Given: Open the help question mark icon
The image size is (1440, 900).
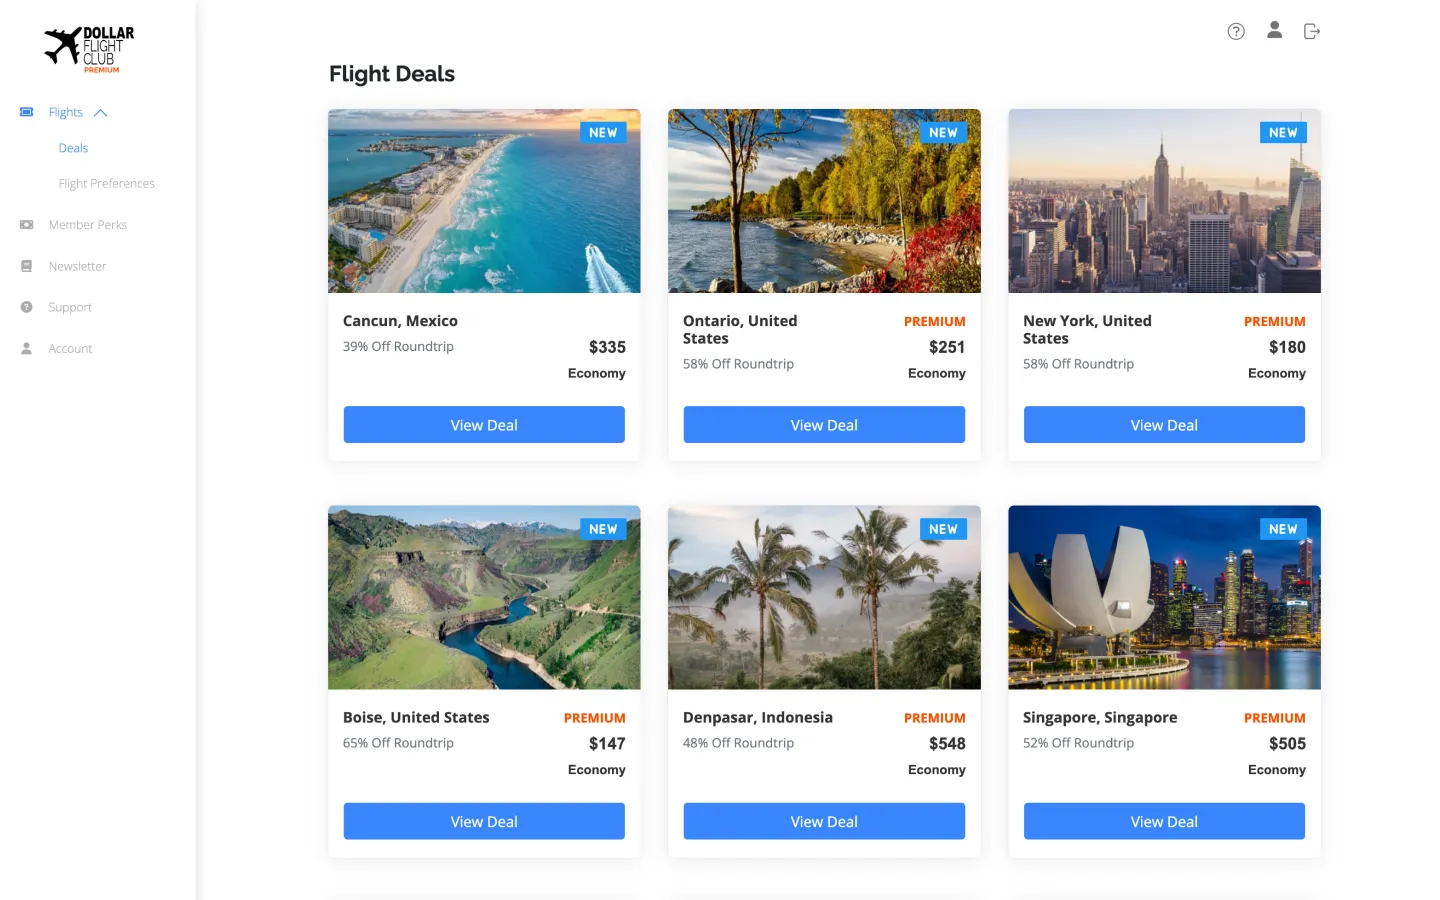Looking at the screenshot, I should pyautogui.click(x=1235, y=31).
